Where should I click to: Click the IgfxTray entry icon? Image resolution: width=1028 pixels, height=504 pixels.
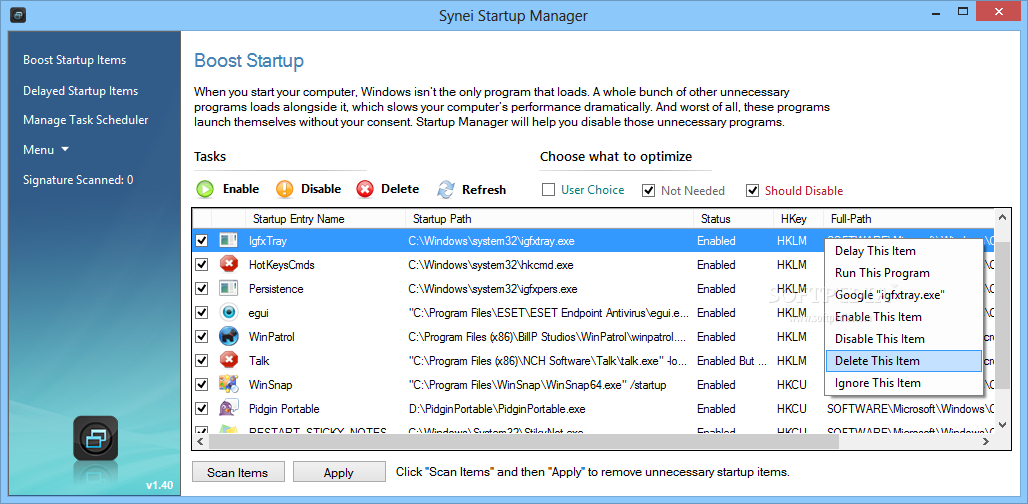pyautogui.click(x=228, y=241)
